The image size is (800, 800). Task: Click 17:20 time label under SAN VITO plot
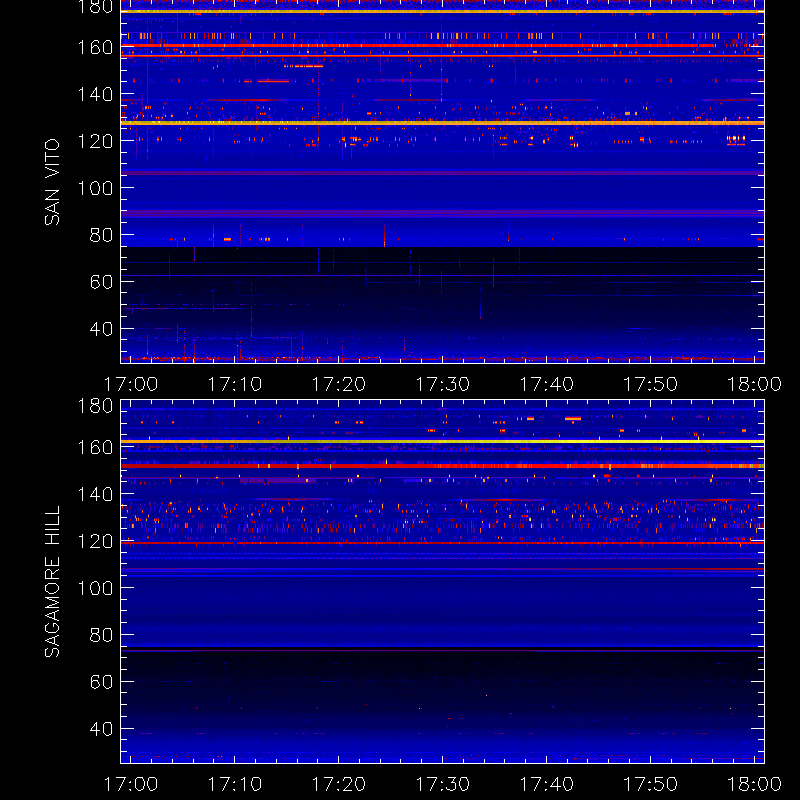[339, 384]
